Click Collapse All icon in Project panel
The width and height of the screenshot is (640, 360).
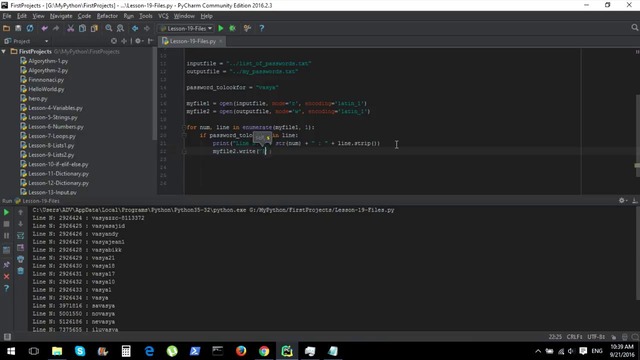124,41
